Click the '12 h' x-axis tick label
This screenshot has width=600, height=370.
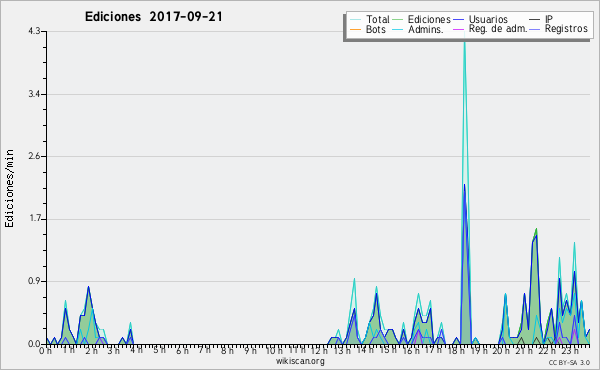(x=319, y=350)
